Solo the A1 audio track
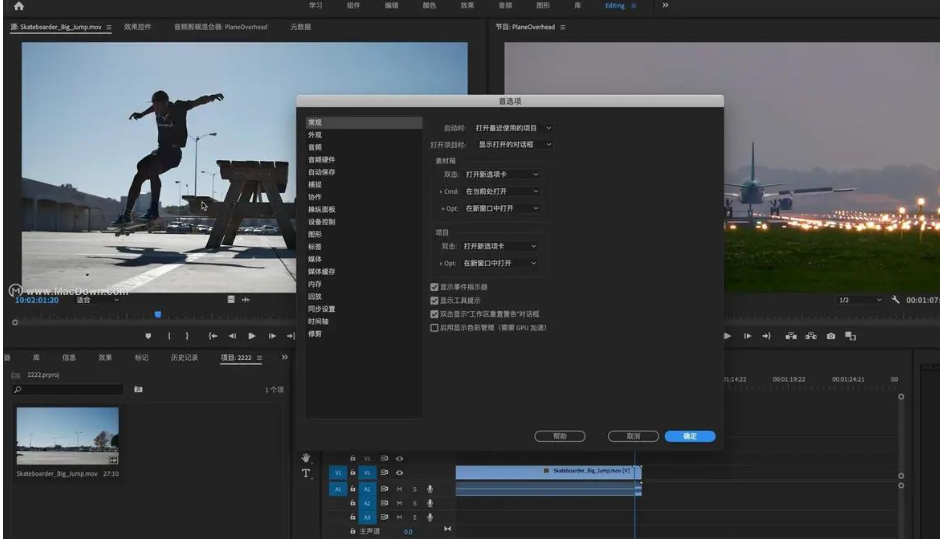 pos(414,489)
